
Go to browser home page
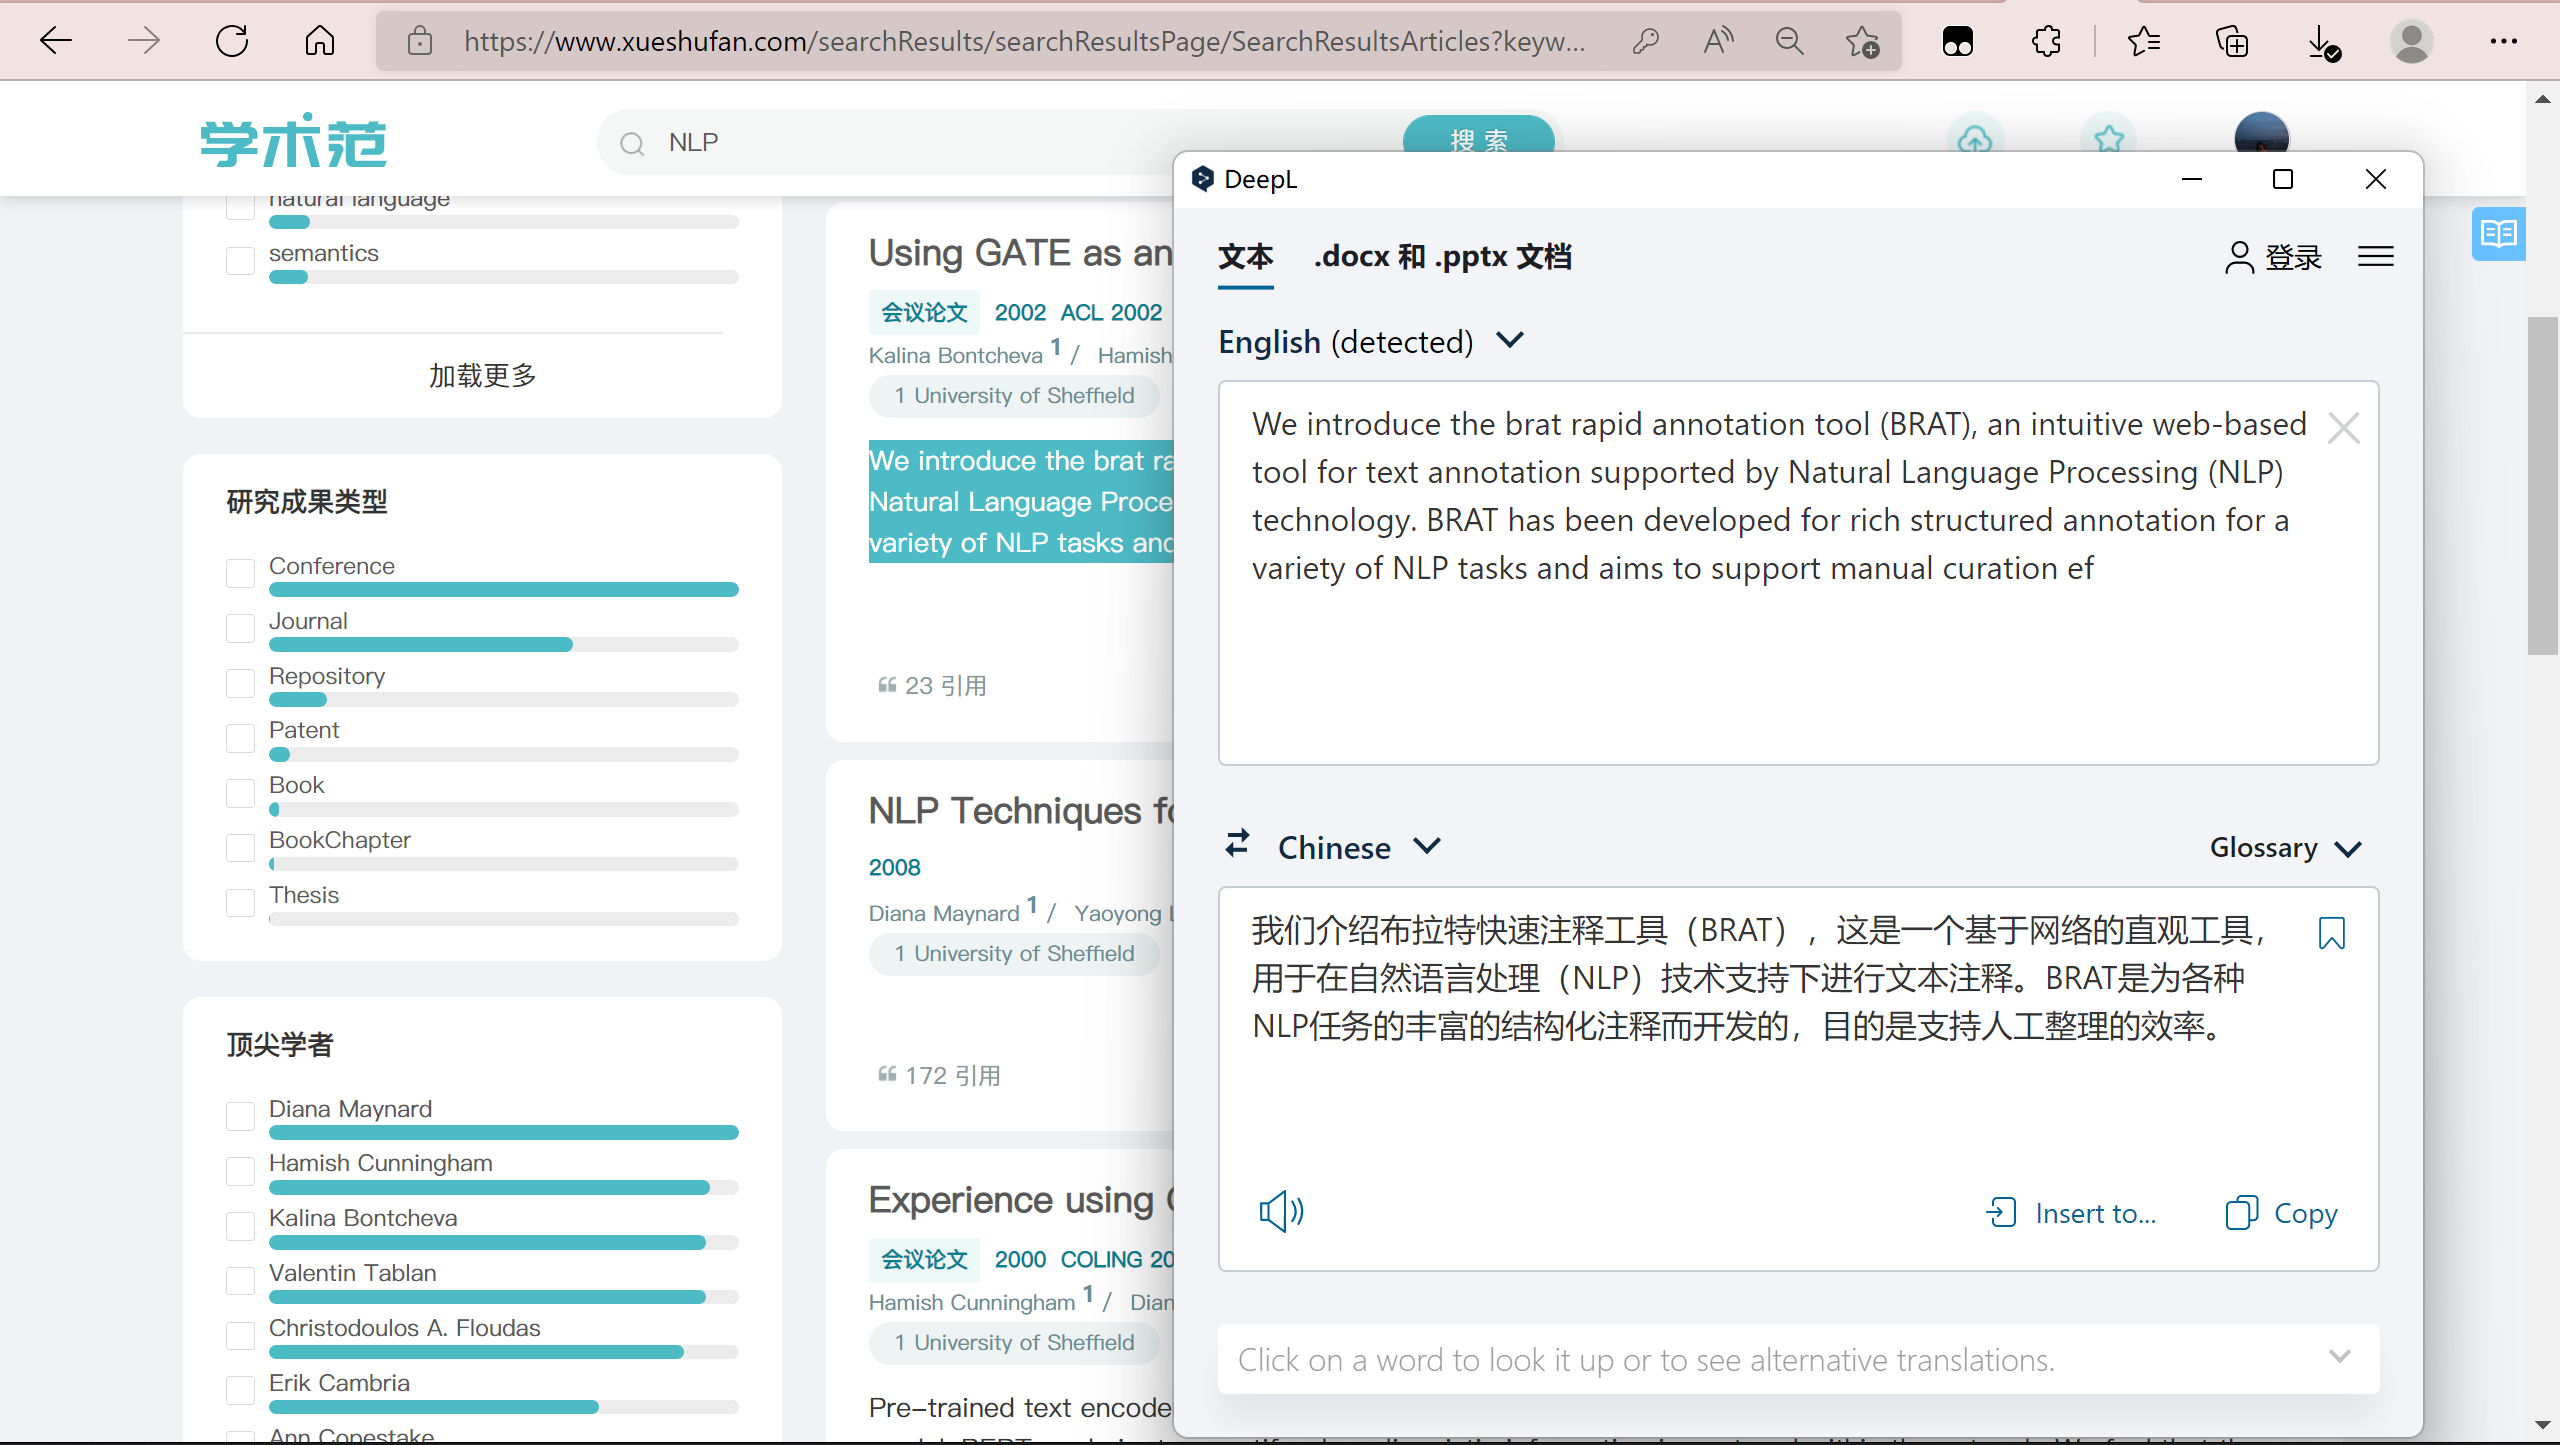point(320,41)
